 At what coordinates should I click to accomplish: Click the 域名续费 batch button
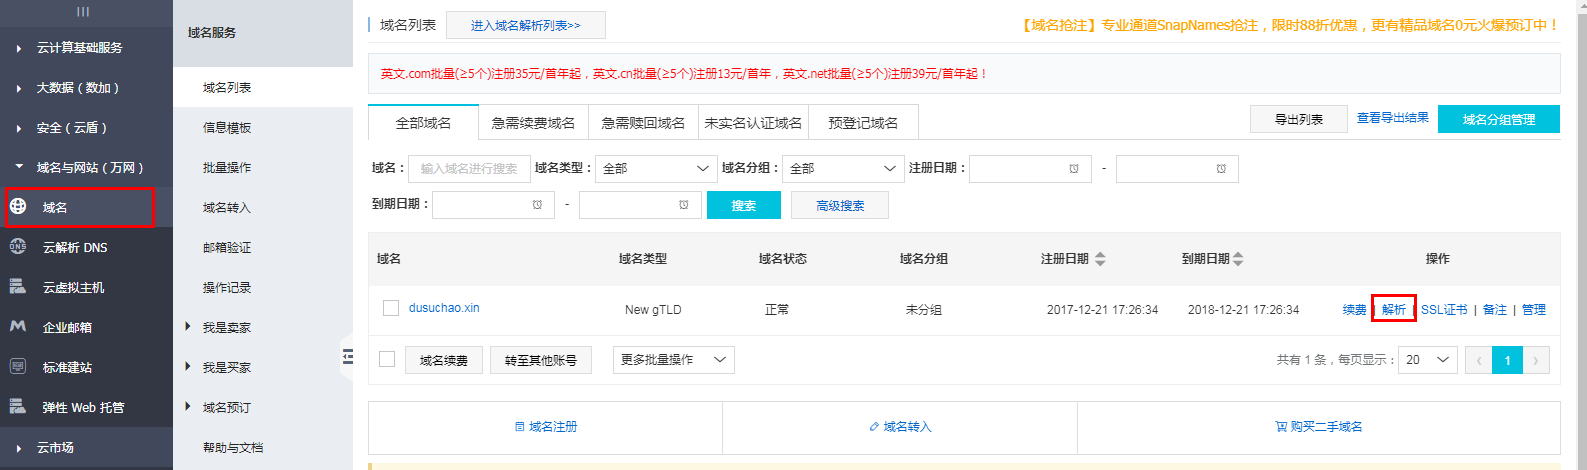444,360
